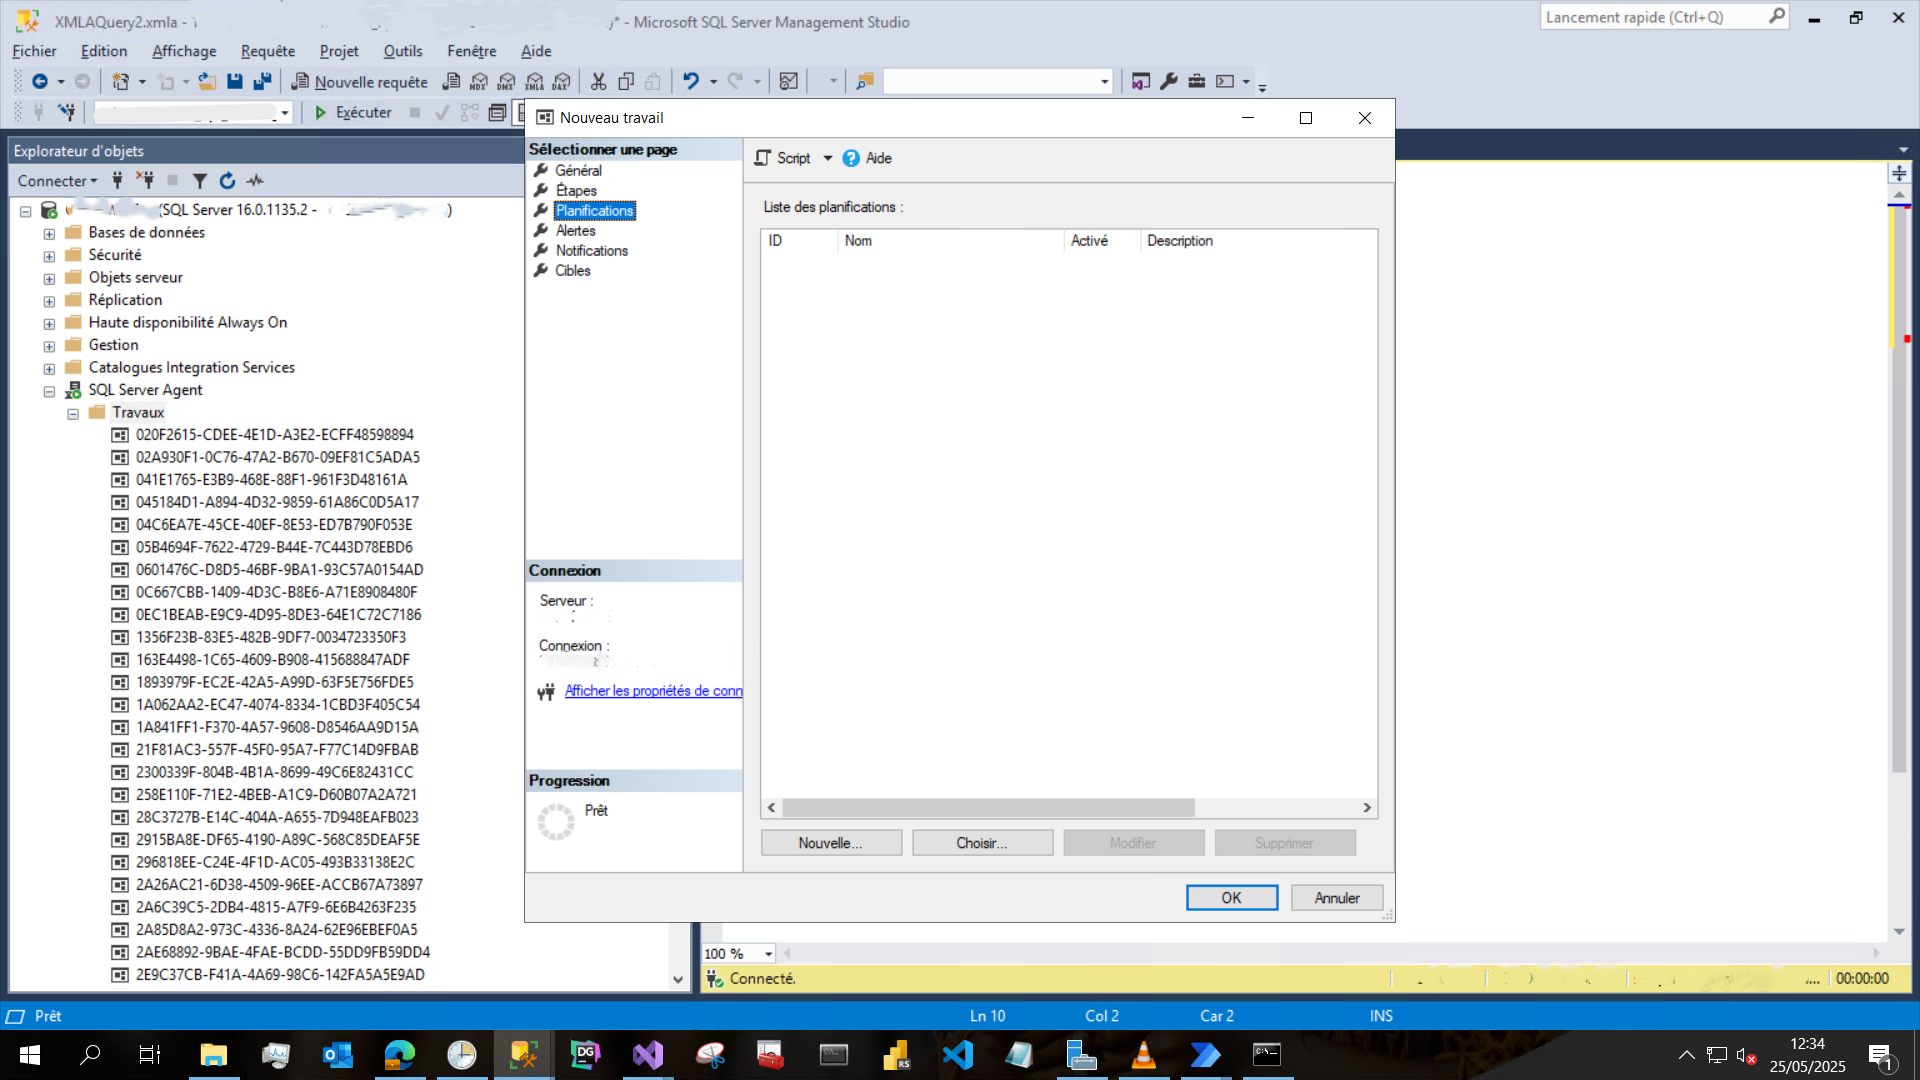The height and width of the screenshot is (1080, 1920).
Task: Expand Gestion node
Action: (49, 346)
